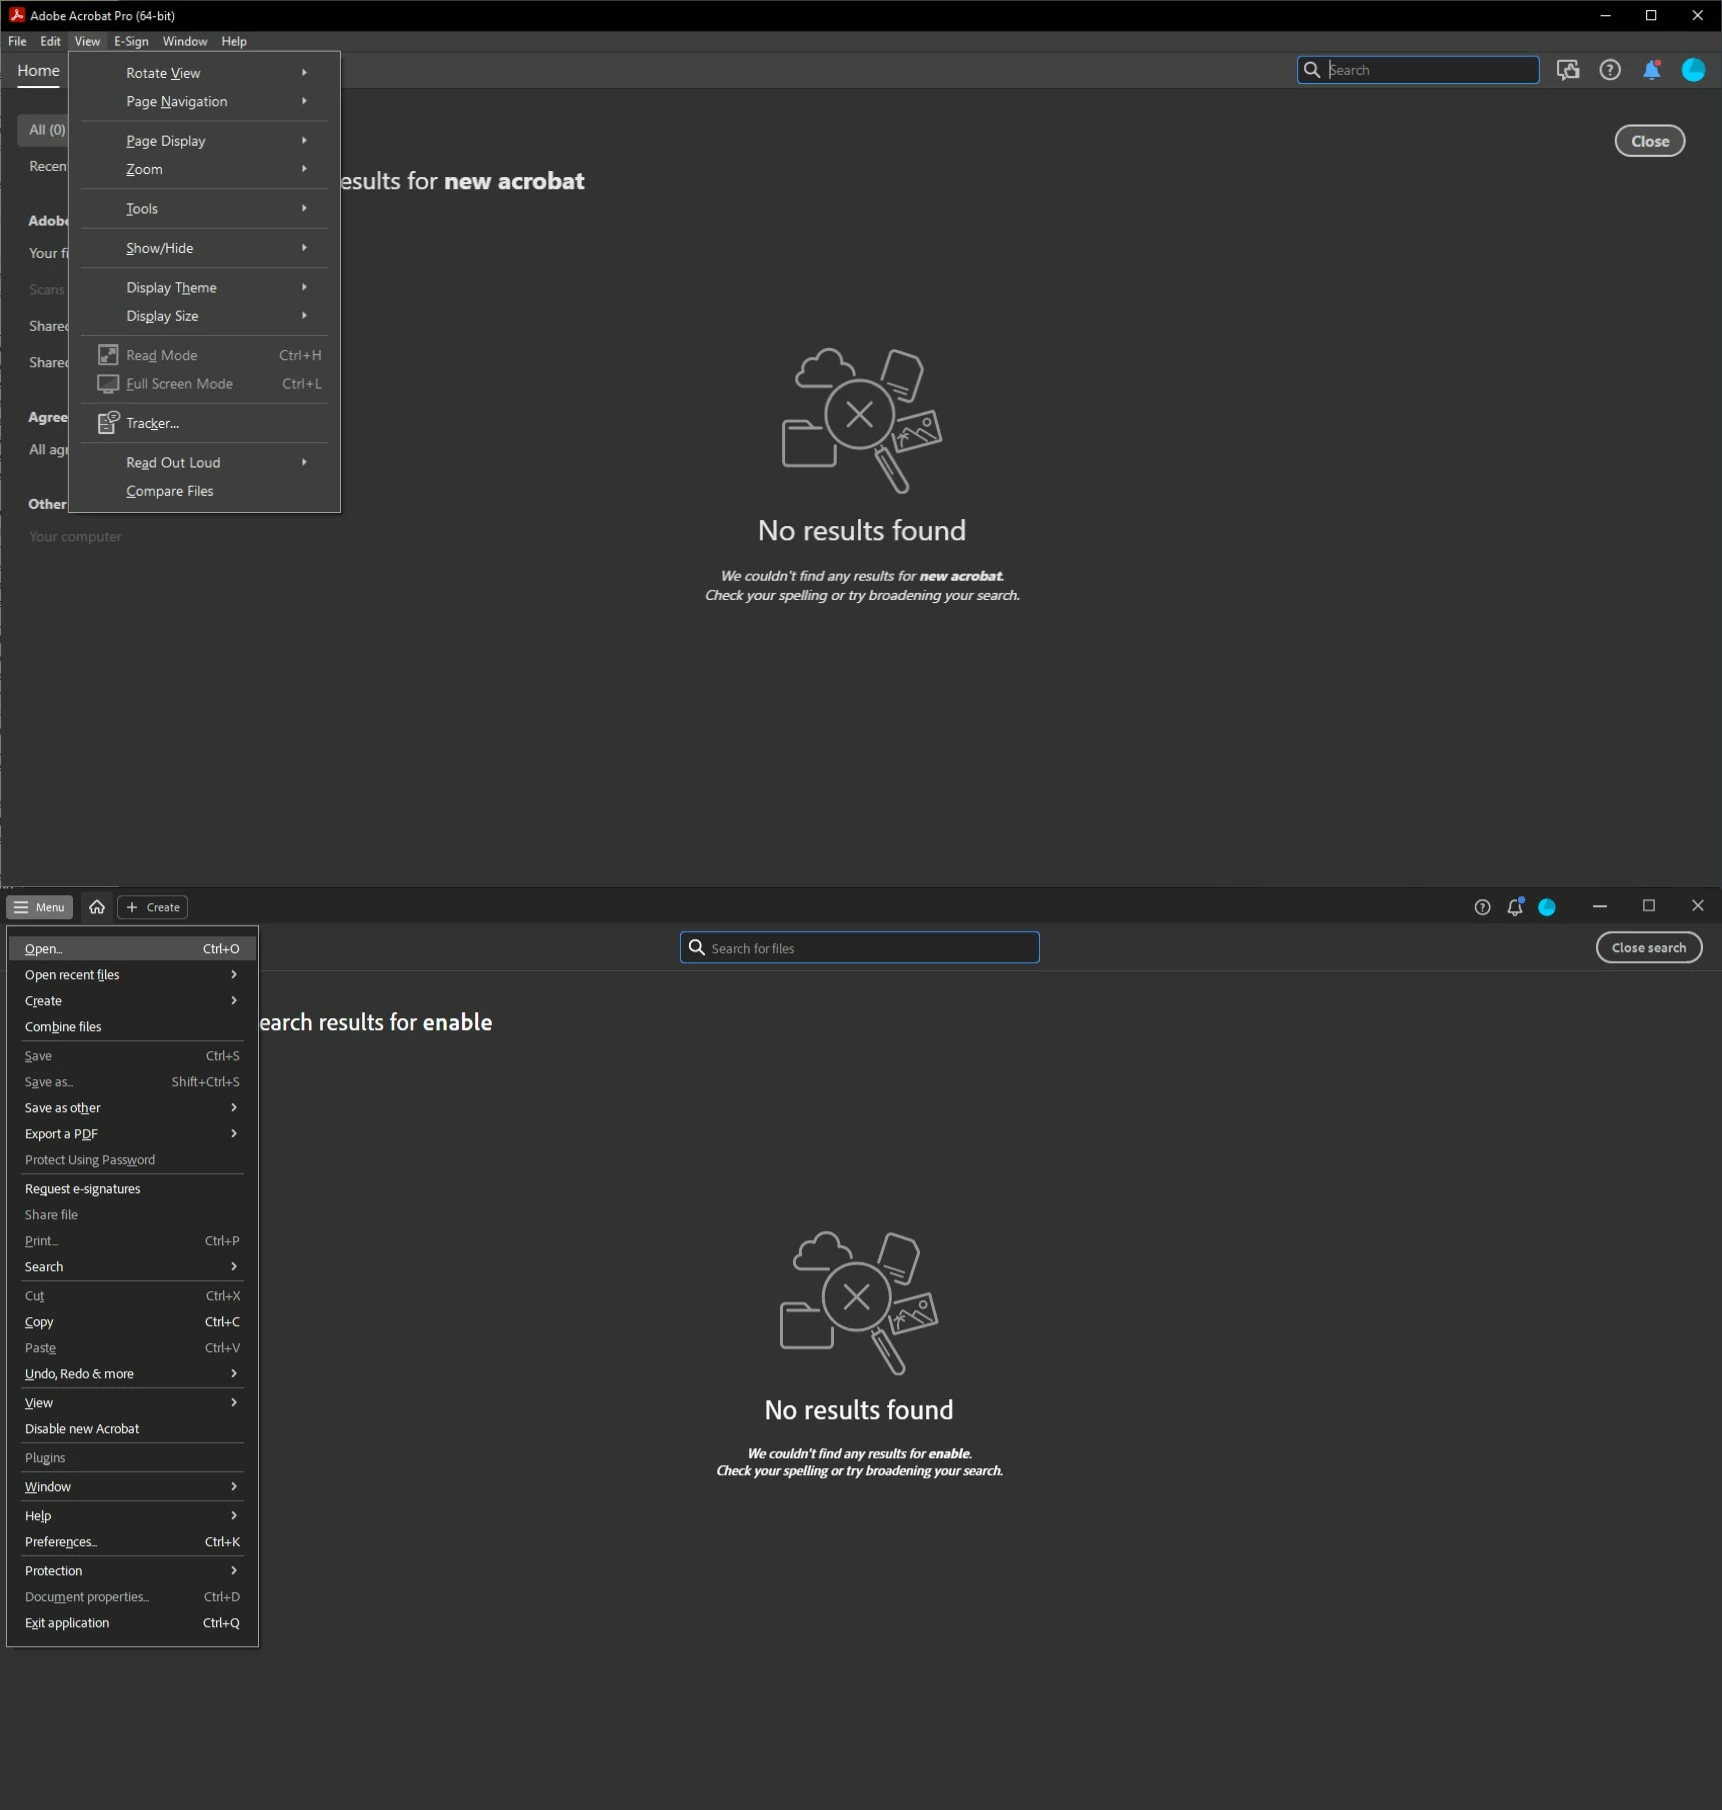
Task: Choose Open... in the bottom Menu list
Action: pos(132,948)
